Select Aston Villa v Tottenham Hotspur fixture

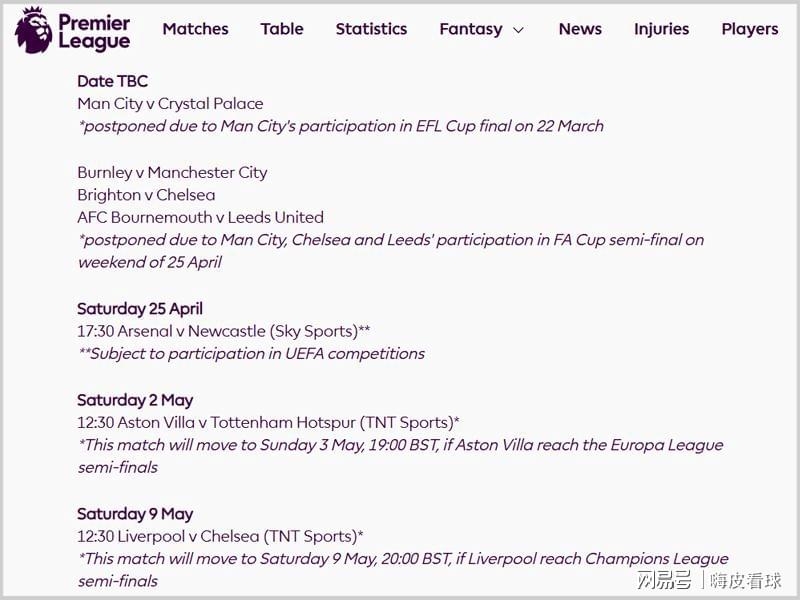click(x=268, y=422)
